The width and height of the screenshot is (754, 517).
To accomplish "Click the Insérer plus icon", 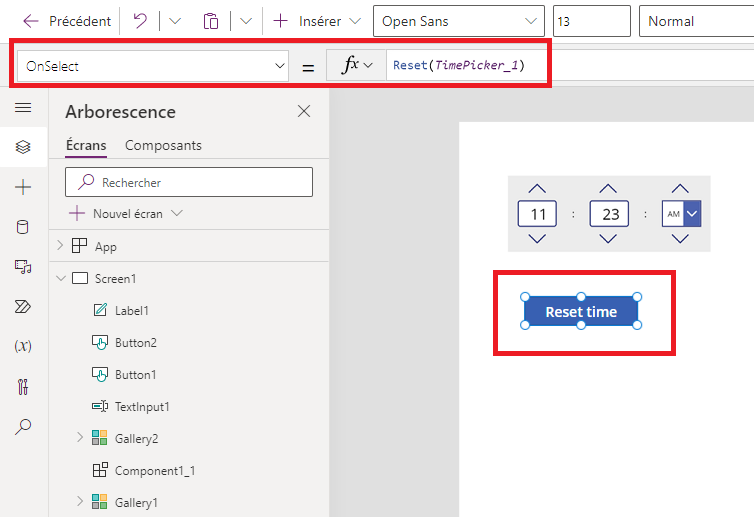I will click(x=280, y=21).
